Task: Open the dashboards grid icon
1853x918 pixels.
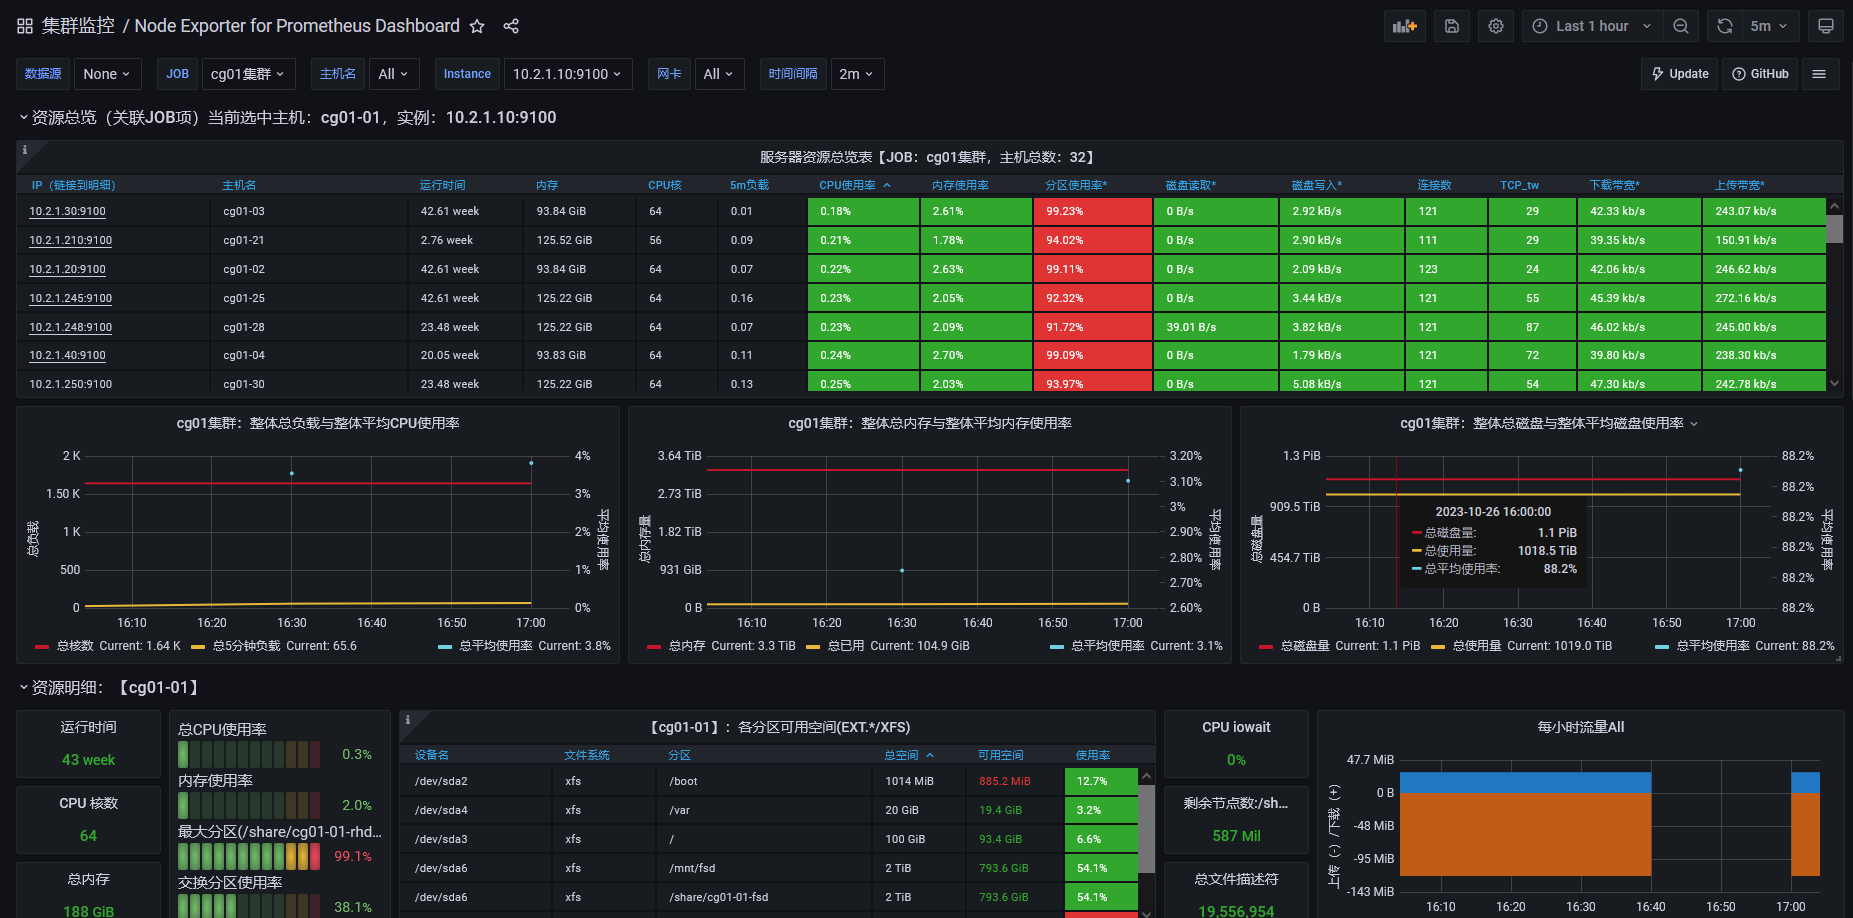Action: pos(25,26)
